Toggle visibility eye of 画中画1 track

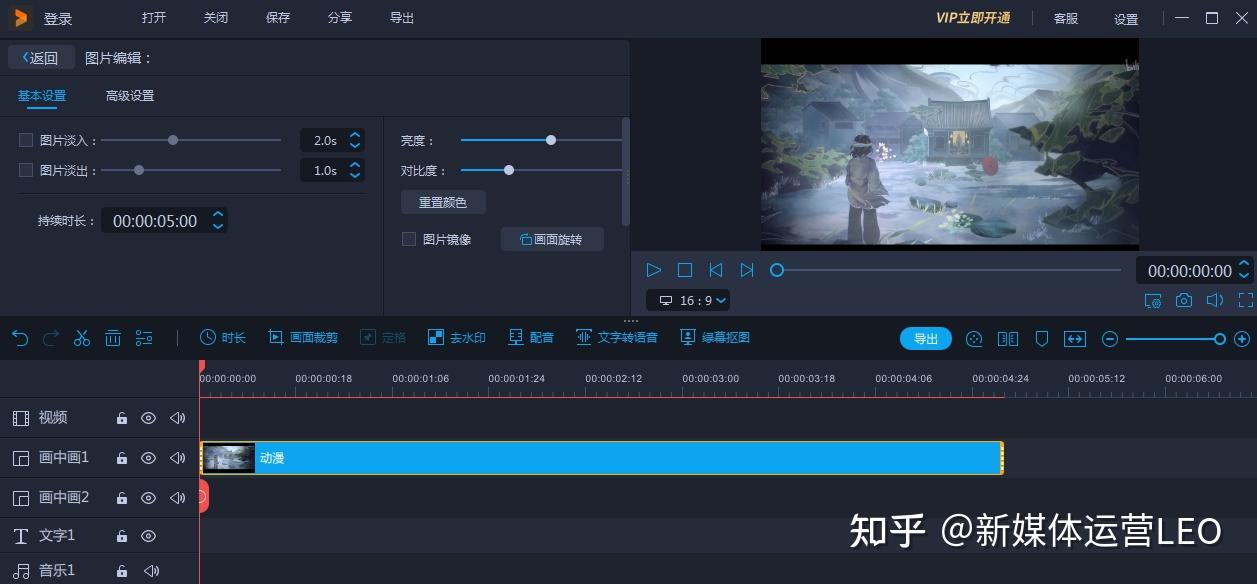[148, 458]
